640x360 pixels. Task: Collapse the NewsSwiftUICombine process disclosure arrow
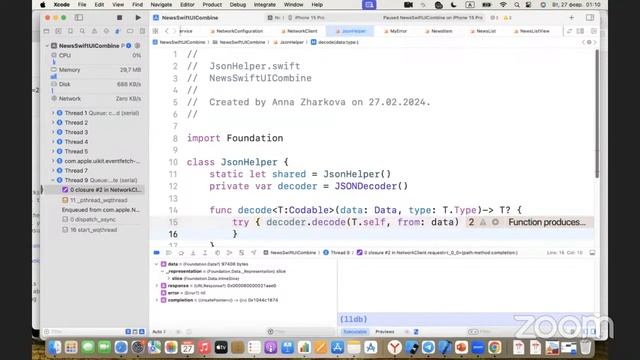[47, 46]
